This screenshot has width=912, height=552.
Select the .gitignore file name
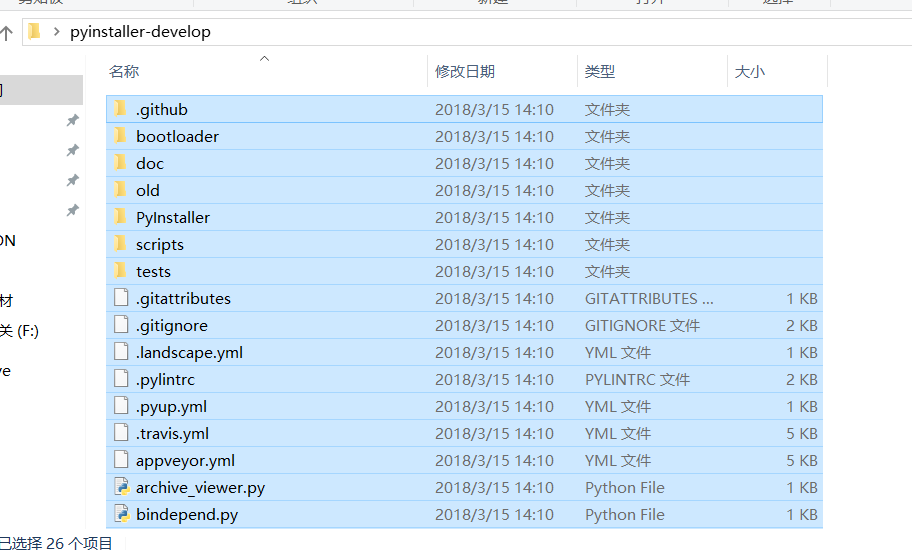click(172, 326)
